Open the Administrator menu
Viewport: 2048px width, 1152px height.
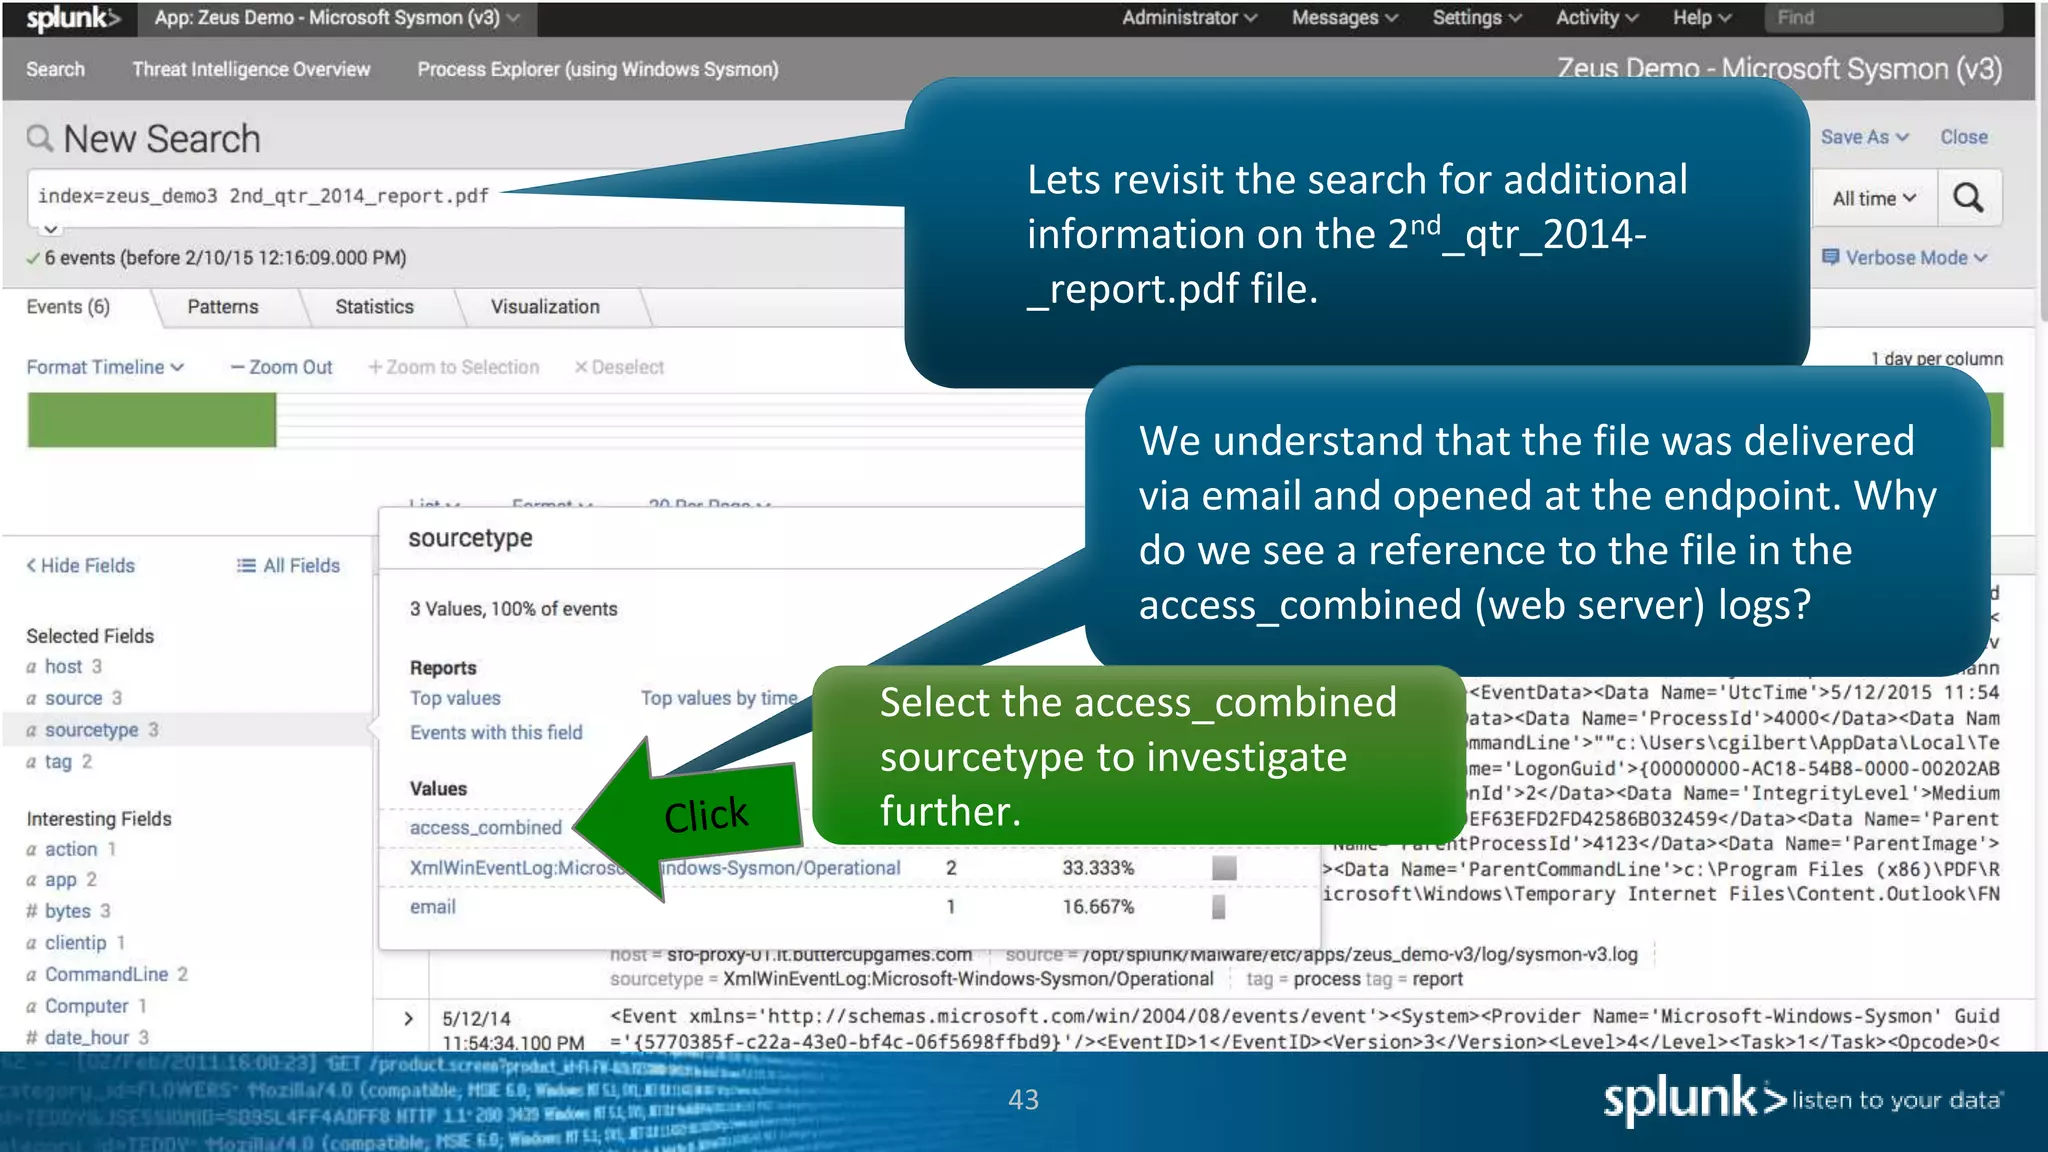[x=1189, y=18]
